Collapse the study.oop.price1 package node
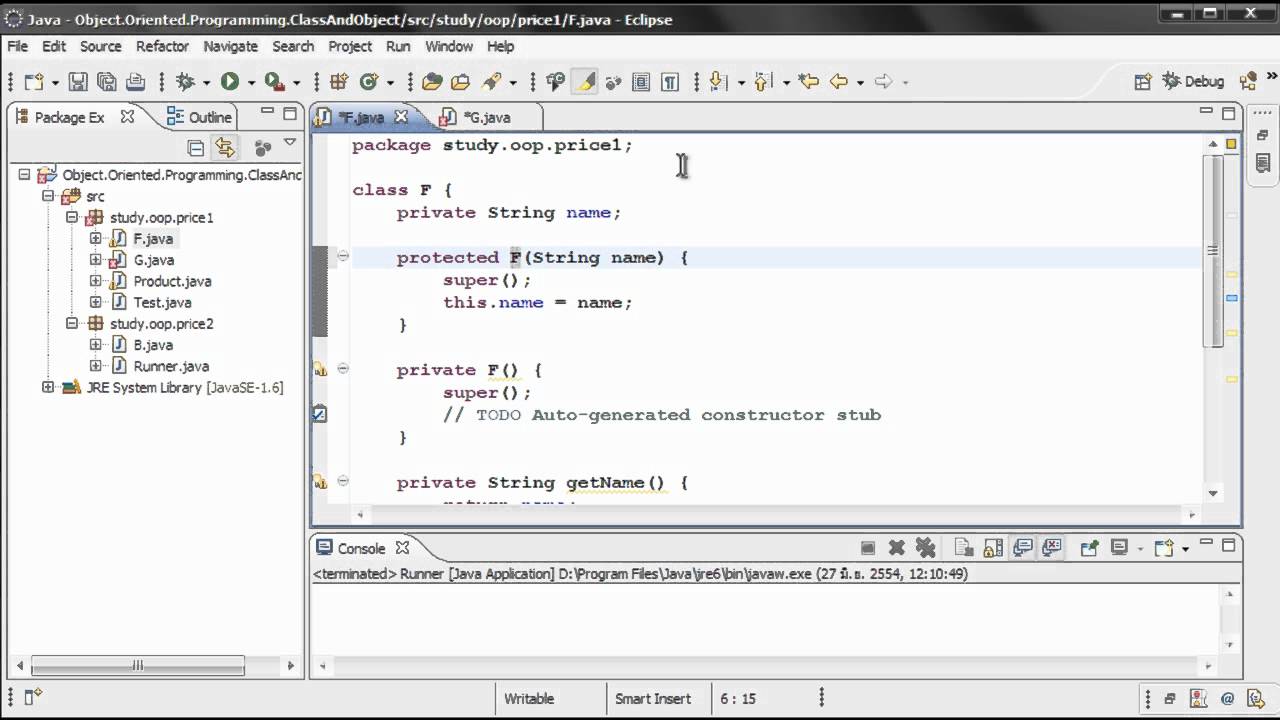The height and width of the screenshot is (720, 1280). [x=72, y=217]
